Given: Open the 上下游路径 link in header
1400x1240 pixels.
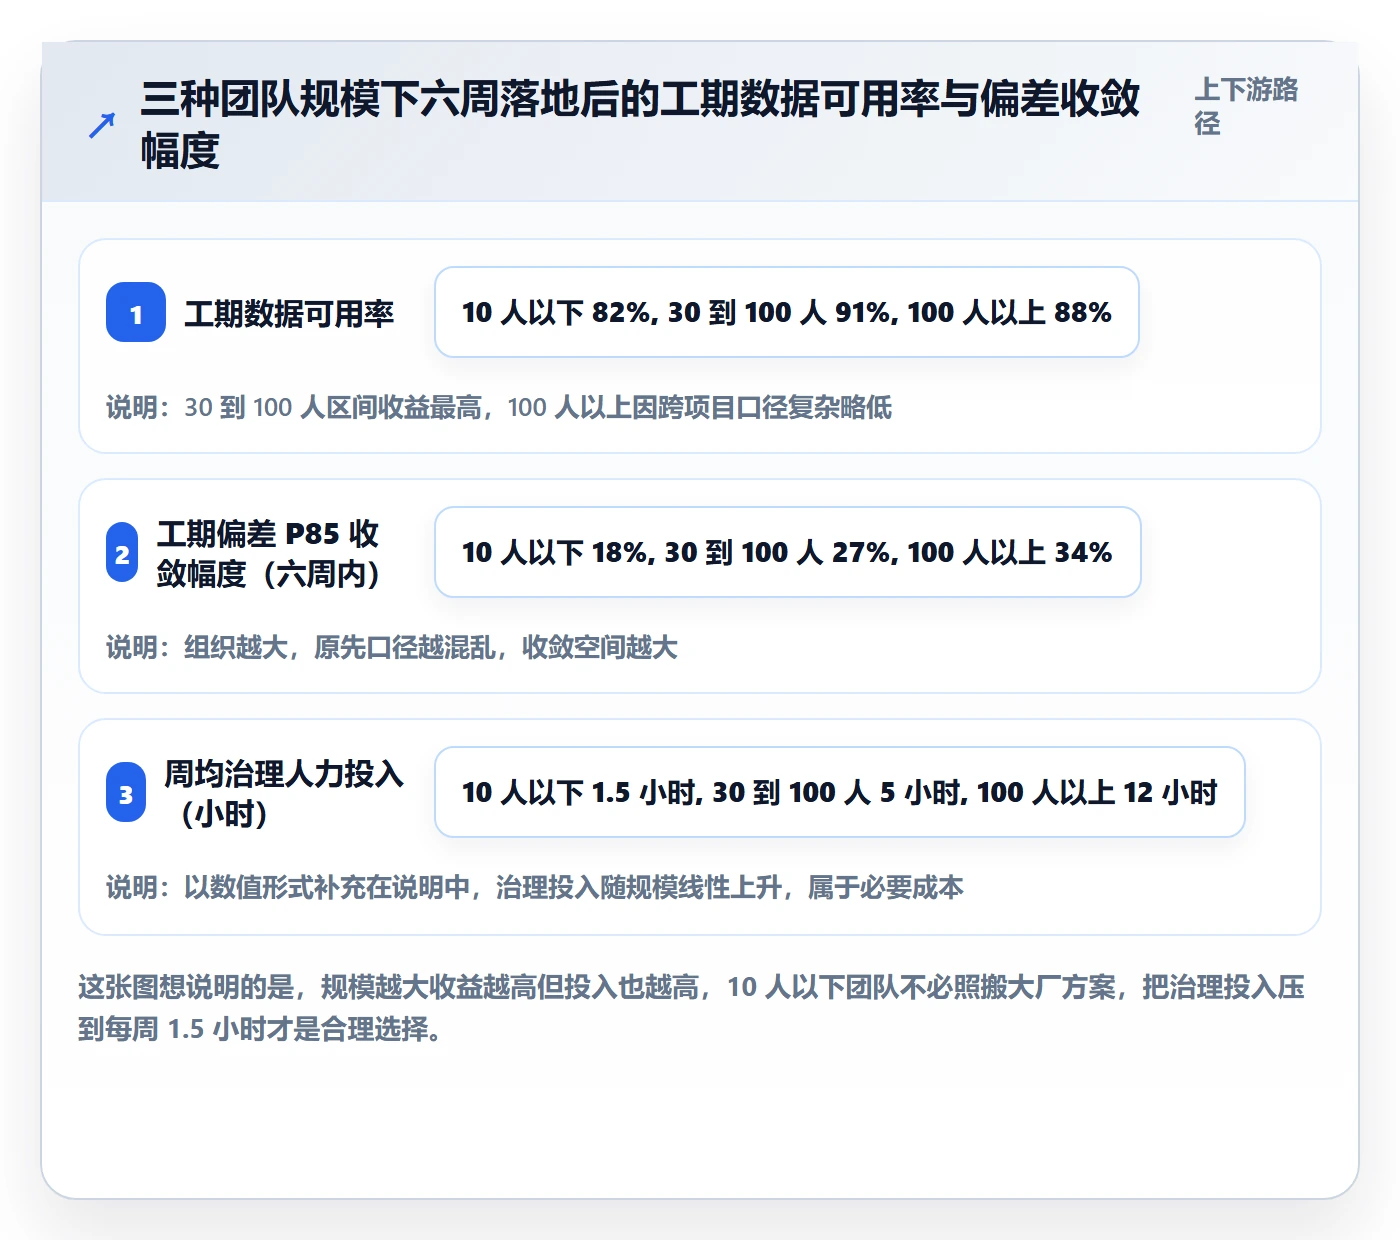Looking at the screenshot, I should pyautogui.click(x=1246, y=106).
